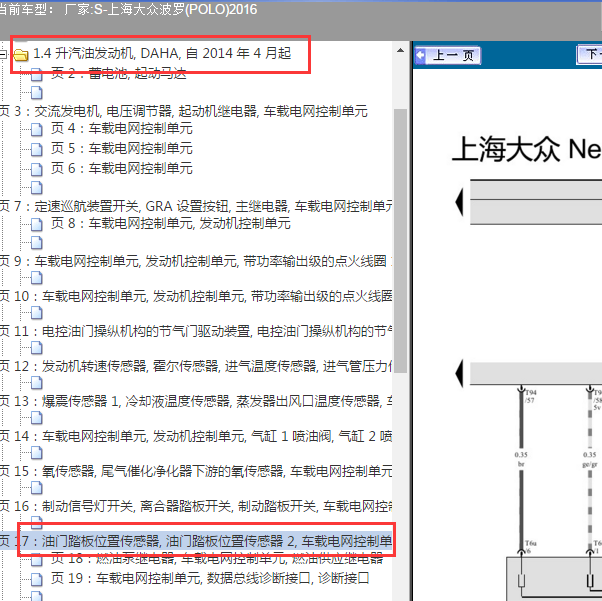Viewport: 602px width, 601px height.
Task: Click document icon beneath 页 10 row
Action: point(36,313)
